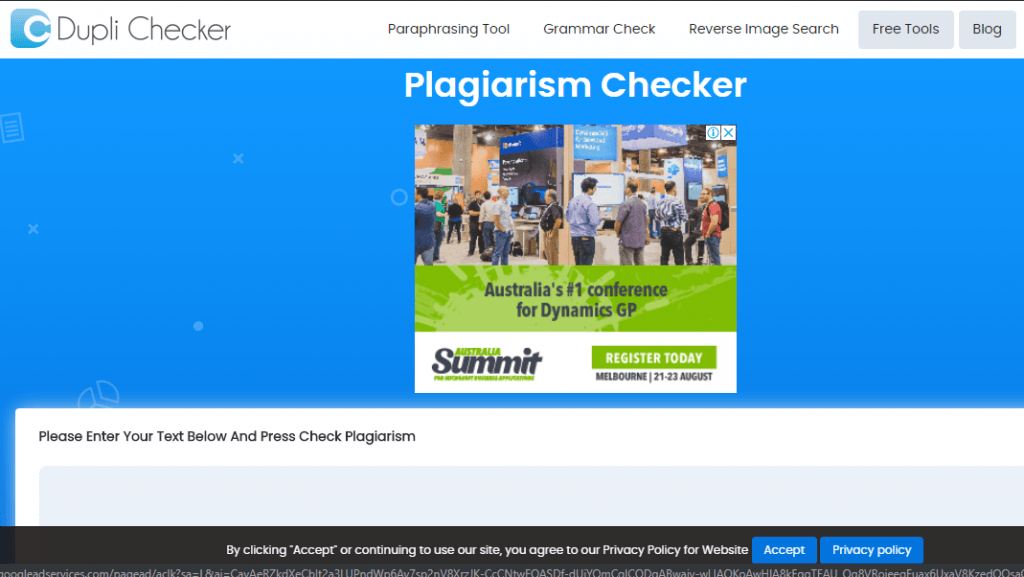Click the "Melbourne | 21-23 August" ad text
1024x577 pixels.
(x=653, y=377)
